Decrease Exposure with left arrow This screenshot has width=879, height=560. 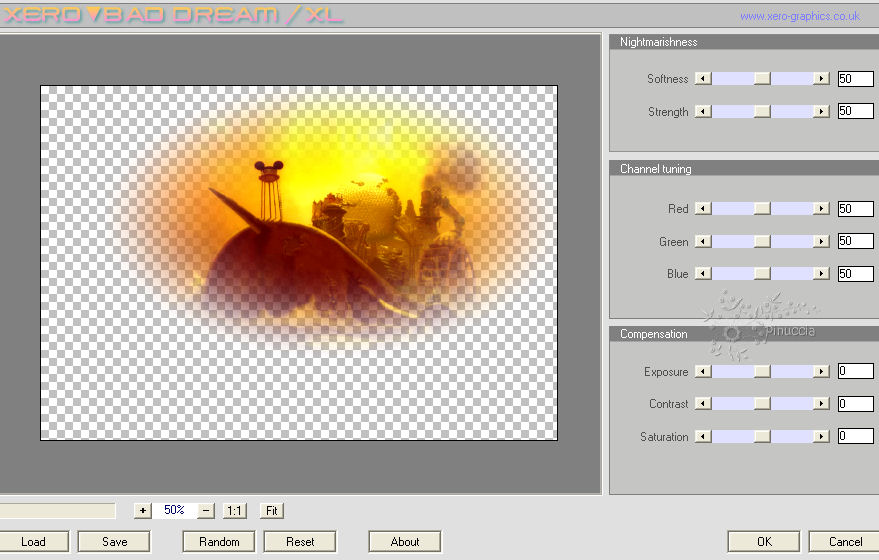[703, 371]
